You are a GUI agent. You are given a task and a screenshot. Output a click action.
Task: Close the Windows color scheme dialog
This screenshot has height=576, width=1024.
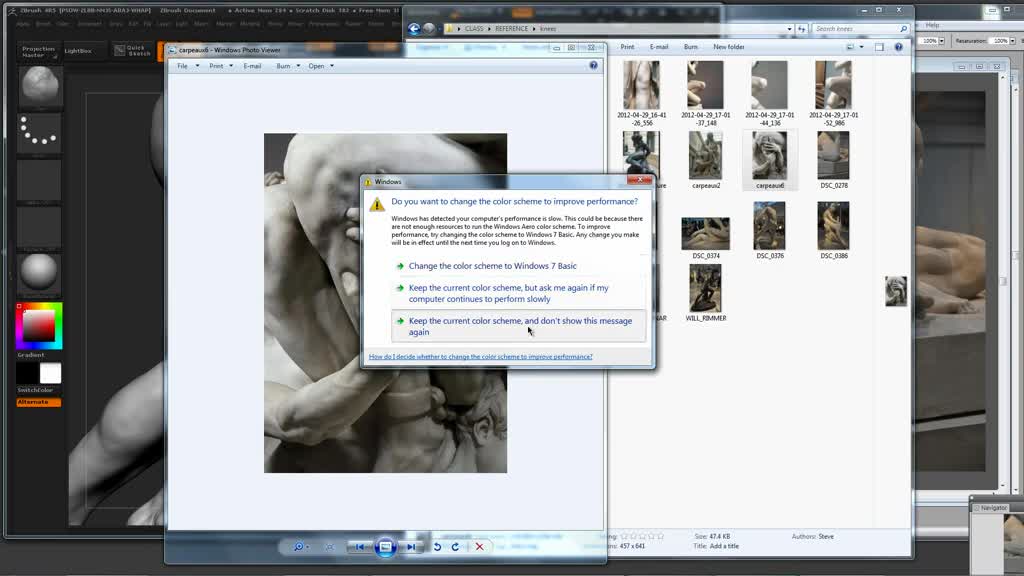point(639,180)
